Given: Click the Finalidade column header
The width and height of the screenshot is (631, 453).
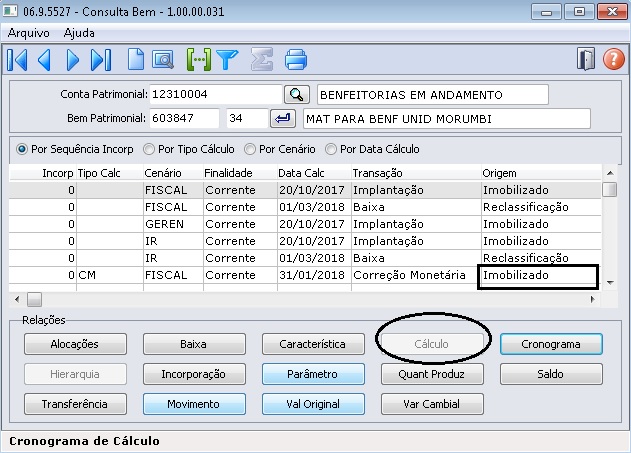Looking at the screenshot, I should 240,173.
